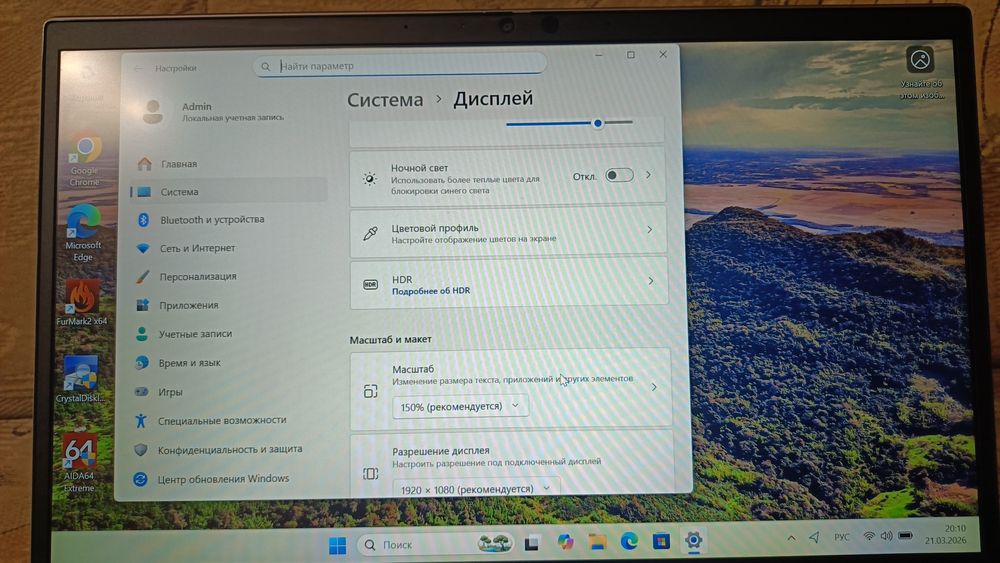
Task: Click the Scale icon in the Масштаб row
Action: pyautogui.click(x=371, y=391)
